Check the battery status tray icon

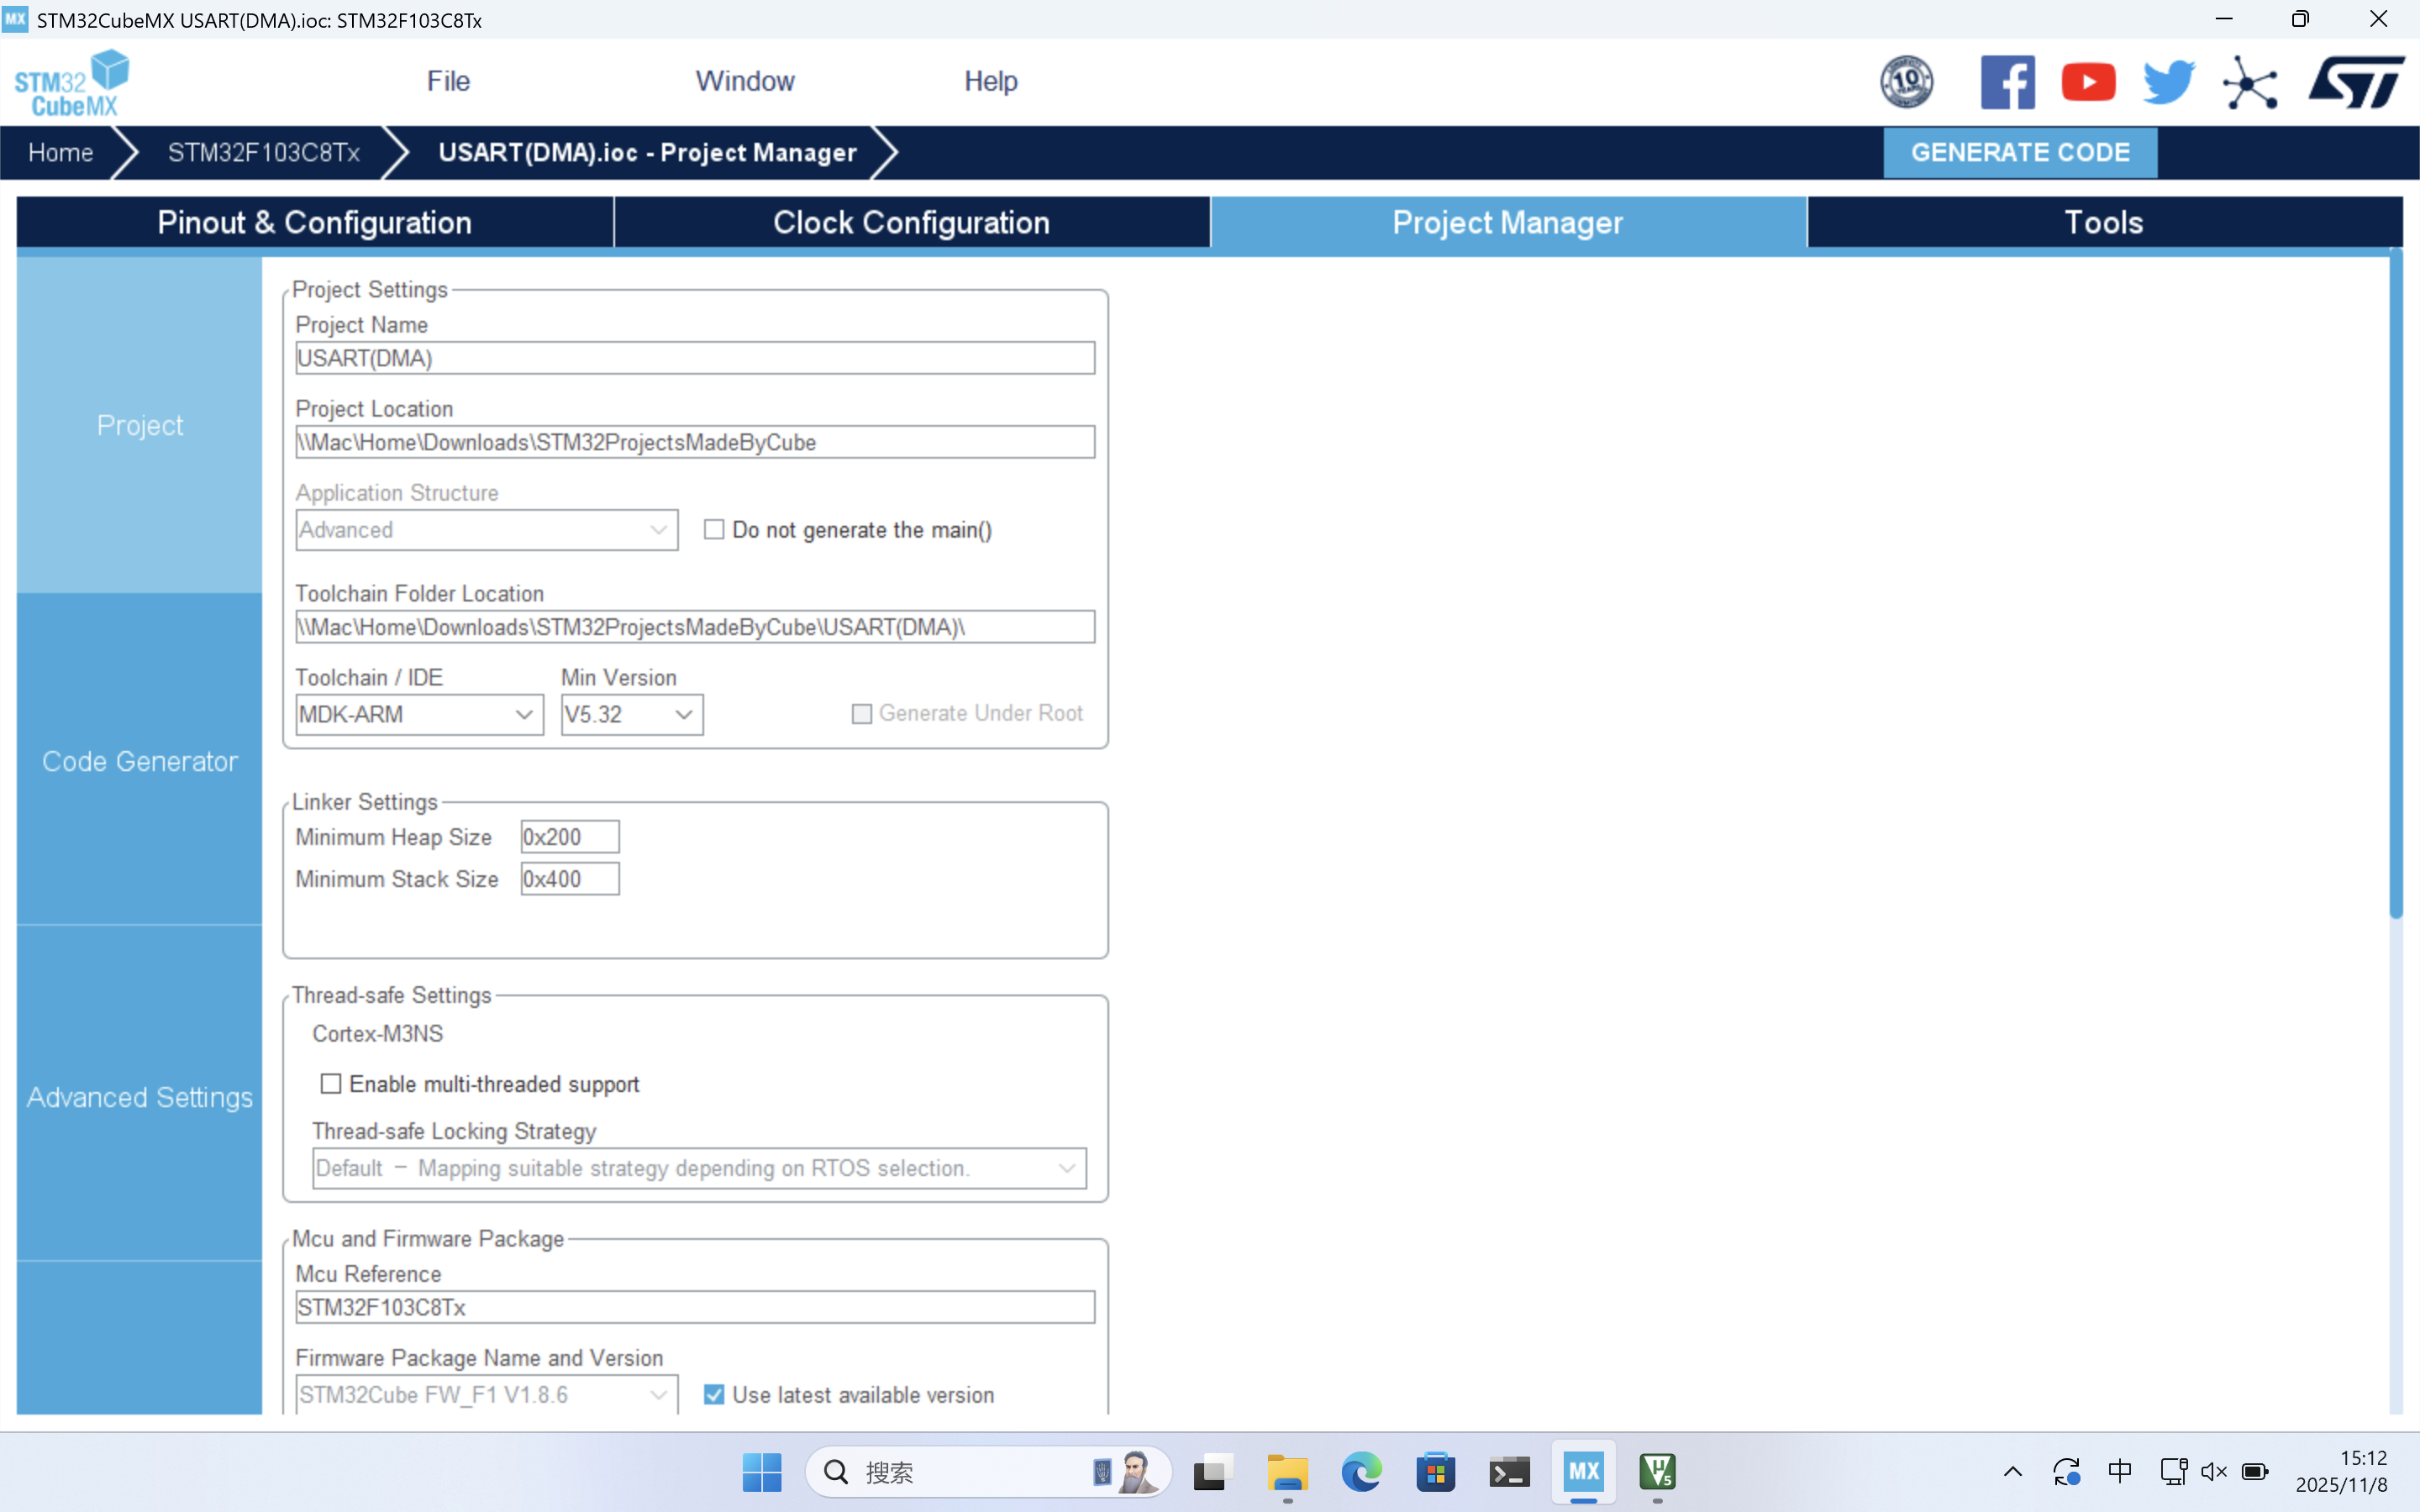2255,1472
